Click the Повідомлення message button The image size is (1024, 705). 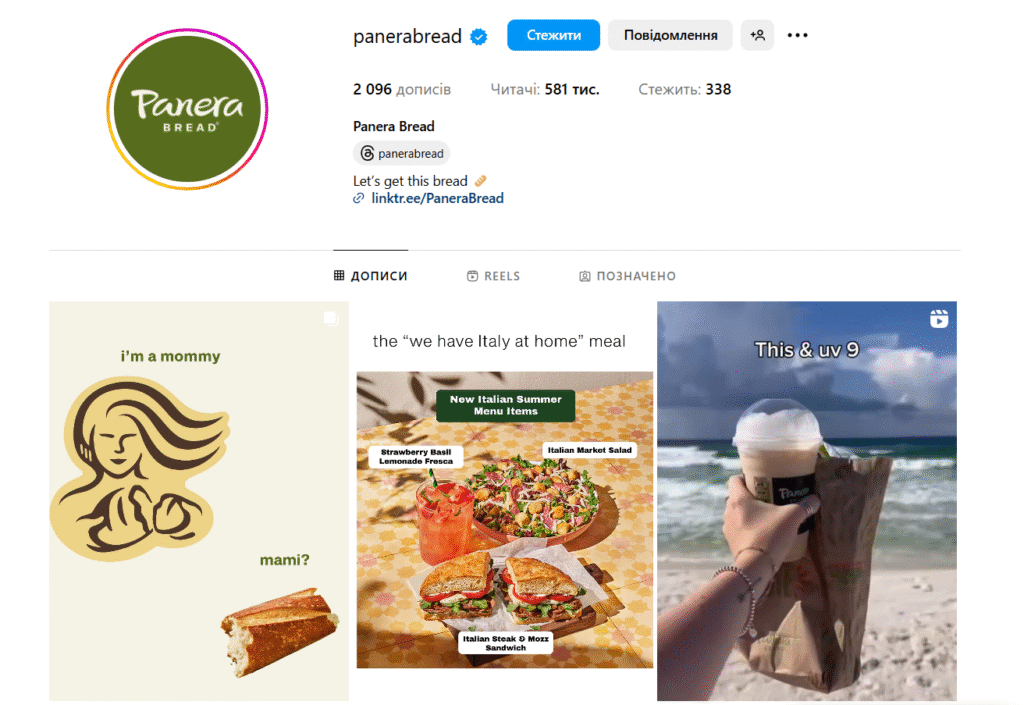(671, 35)
